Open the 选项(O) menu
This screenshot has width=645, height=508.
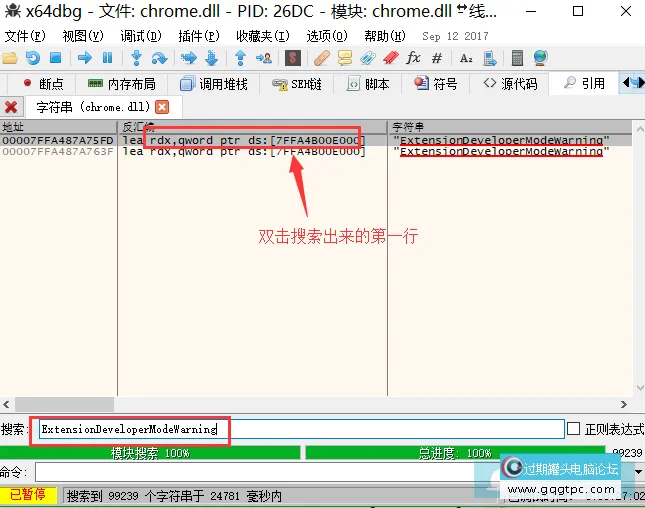pos(327,36)
